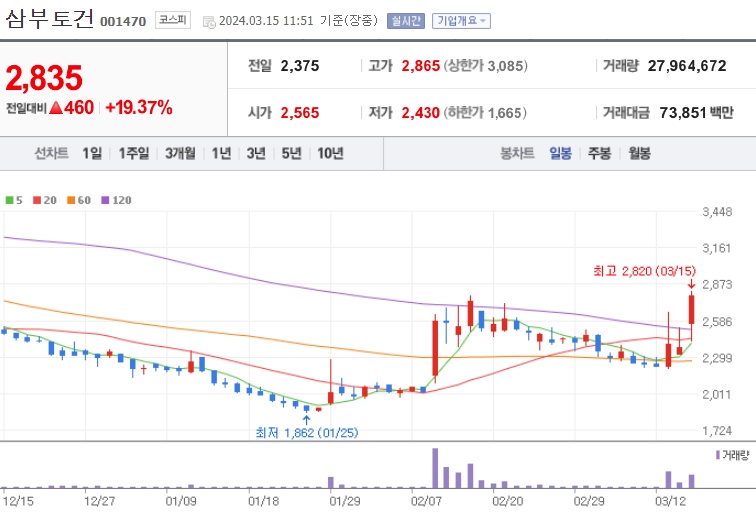Click the 코스피 market label
The width and height of the screenshot is (756, 517).
click(x=173, y=20)
